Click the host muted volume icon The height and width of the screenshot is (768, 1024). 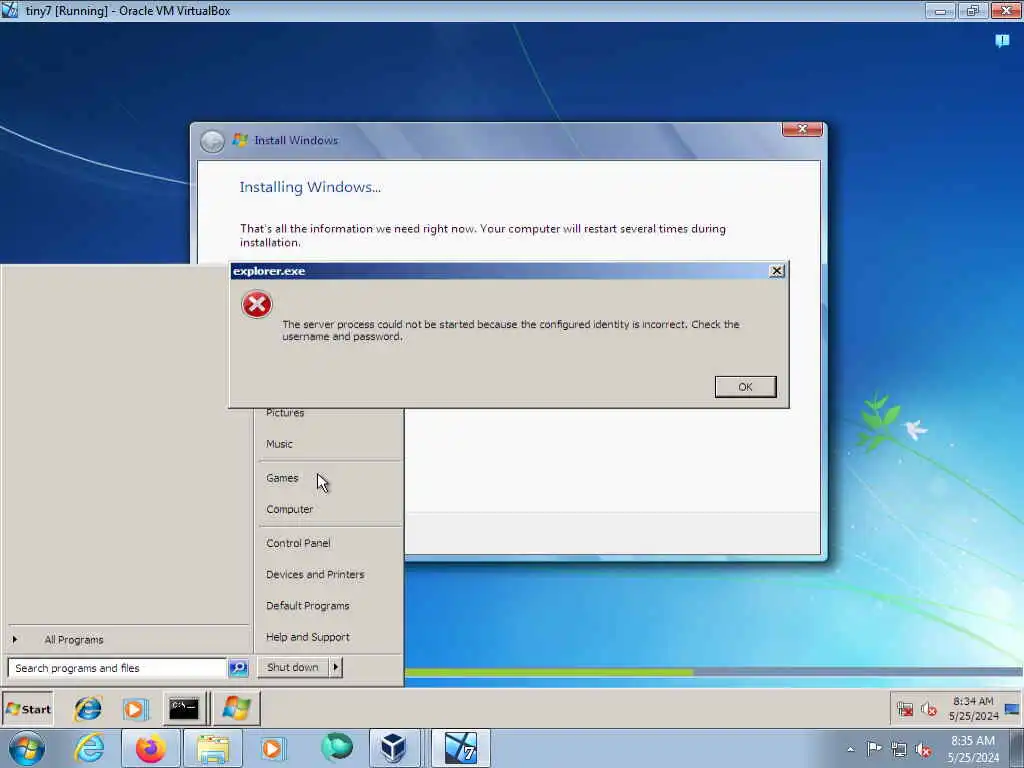click(x=923, y=749)
